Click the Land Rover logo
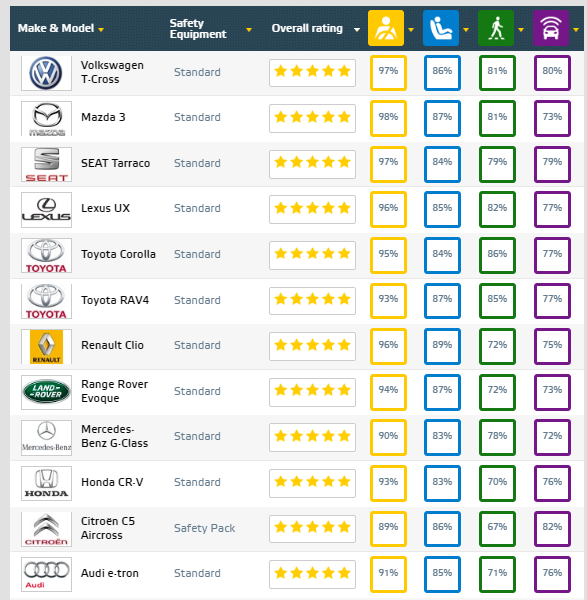 [x=46, y=392]
